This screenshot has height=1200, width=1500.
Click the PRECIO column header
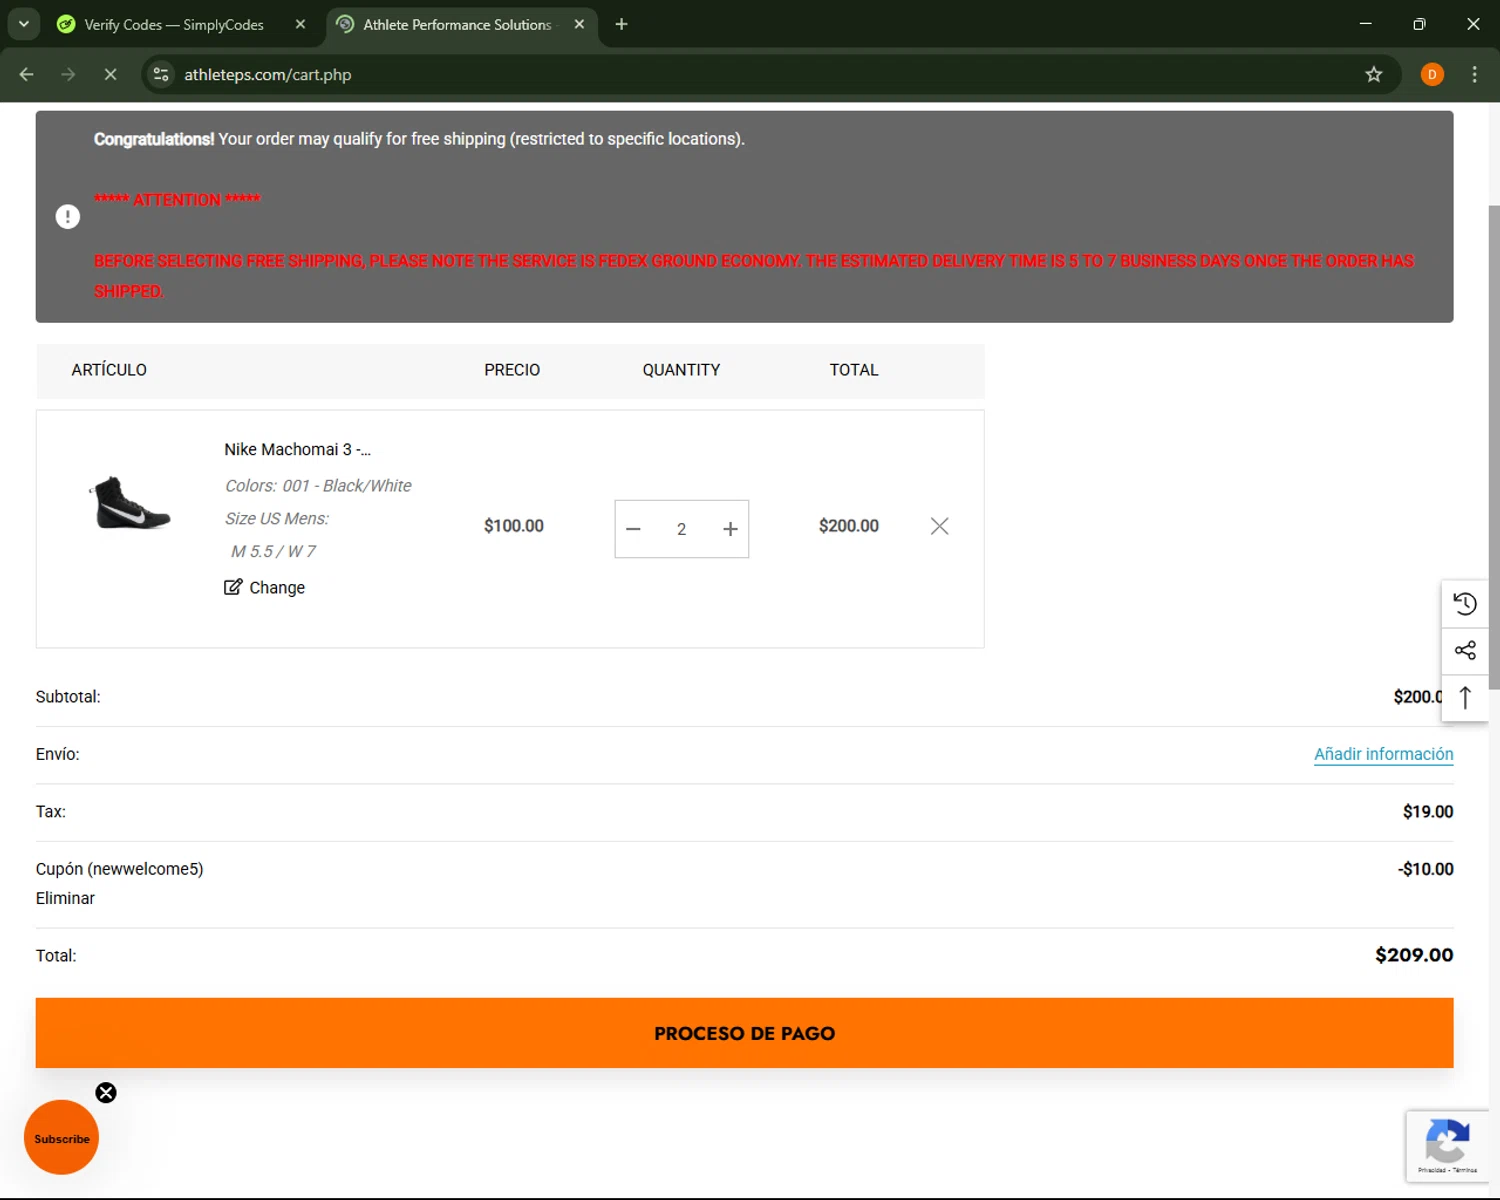coord(512,370)
